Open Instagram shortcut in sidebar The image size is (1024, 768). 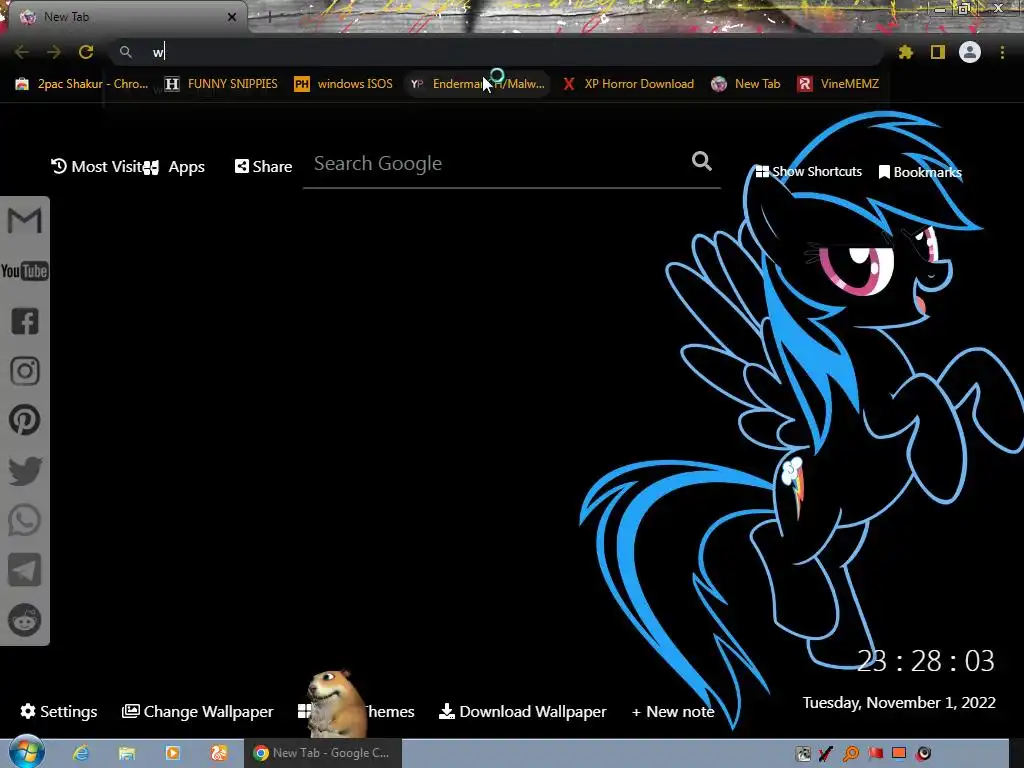point(25,371)
